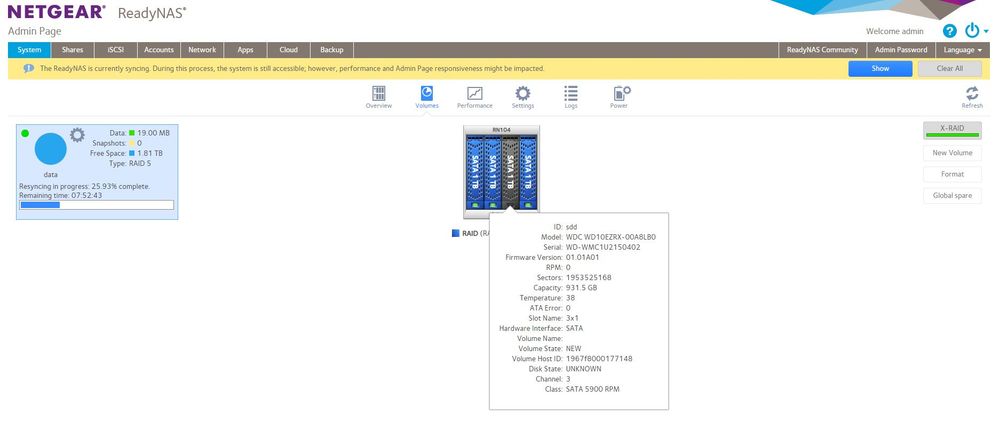Click the Format button
Screen dimensions: 999x446
(952, 174)
